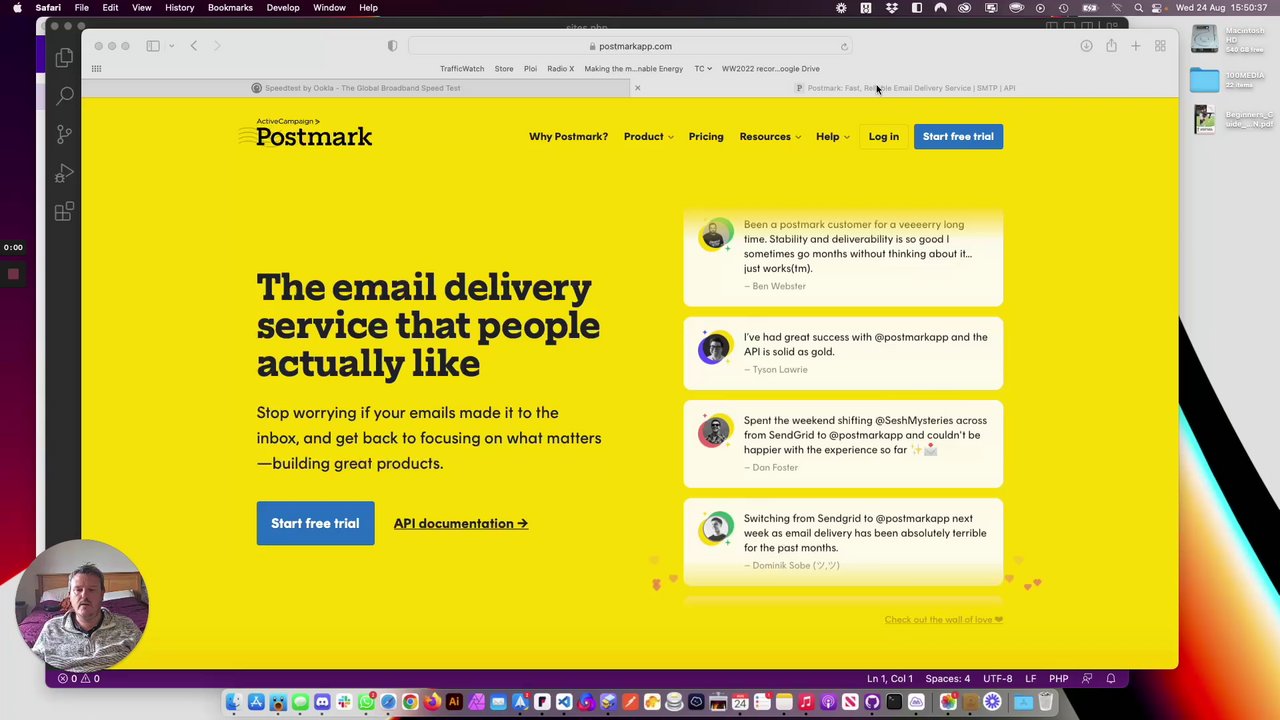
Task: Open the Pricing page link
Action: pyautogui.click(x=706, y=137)
